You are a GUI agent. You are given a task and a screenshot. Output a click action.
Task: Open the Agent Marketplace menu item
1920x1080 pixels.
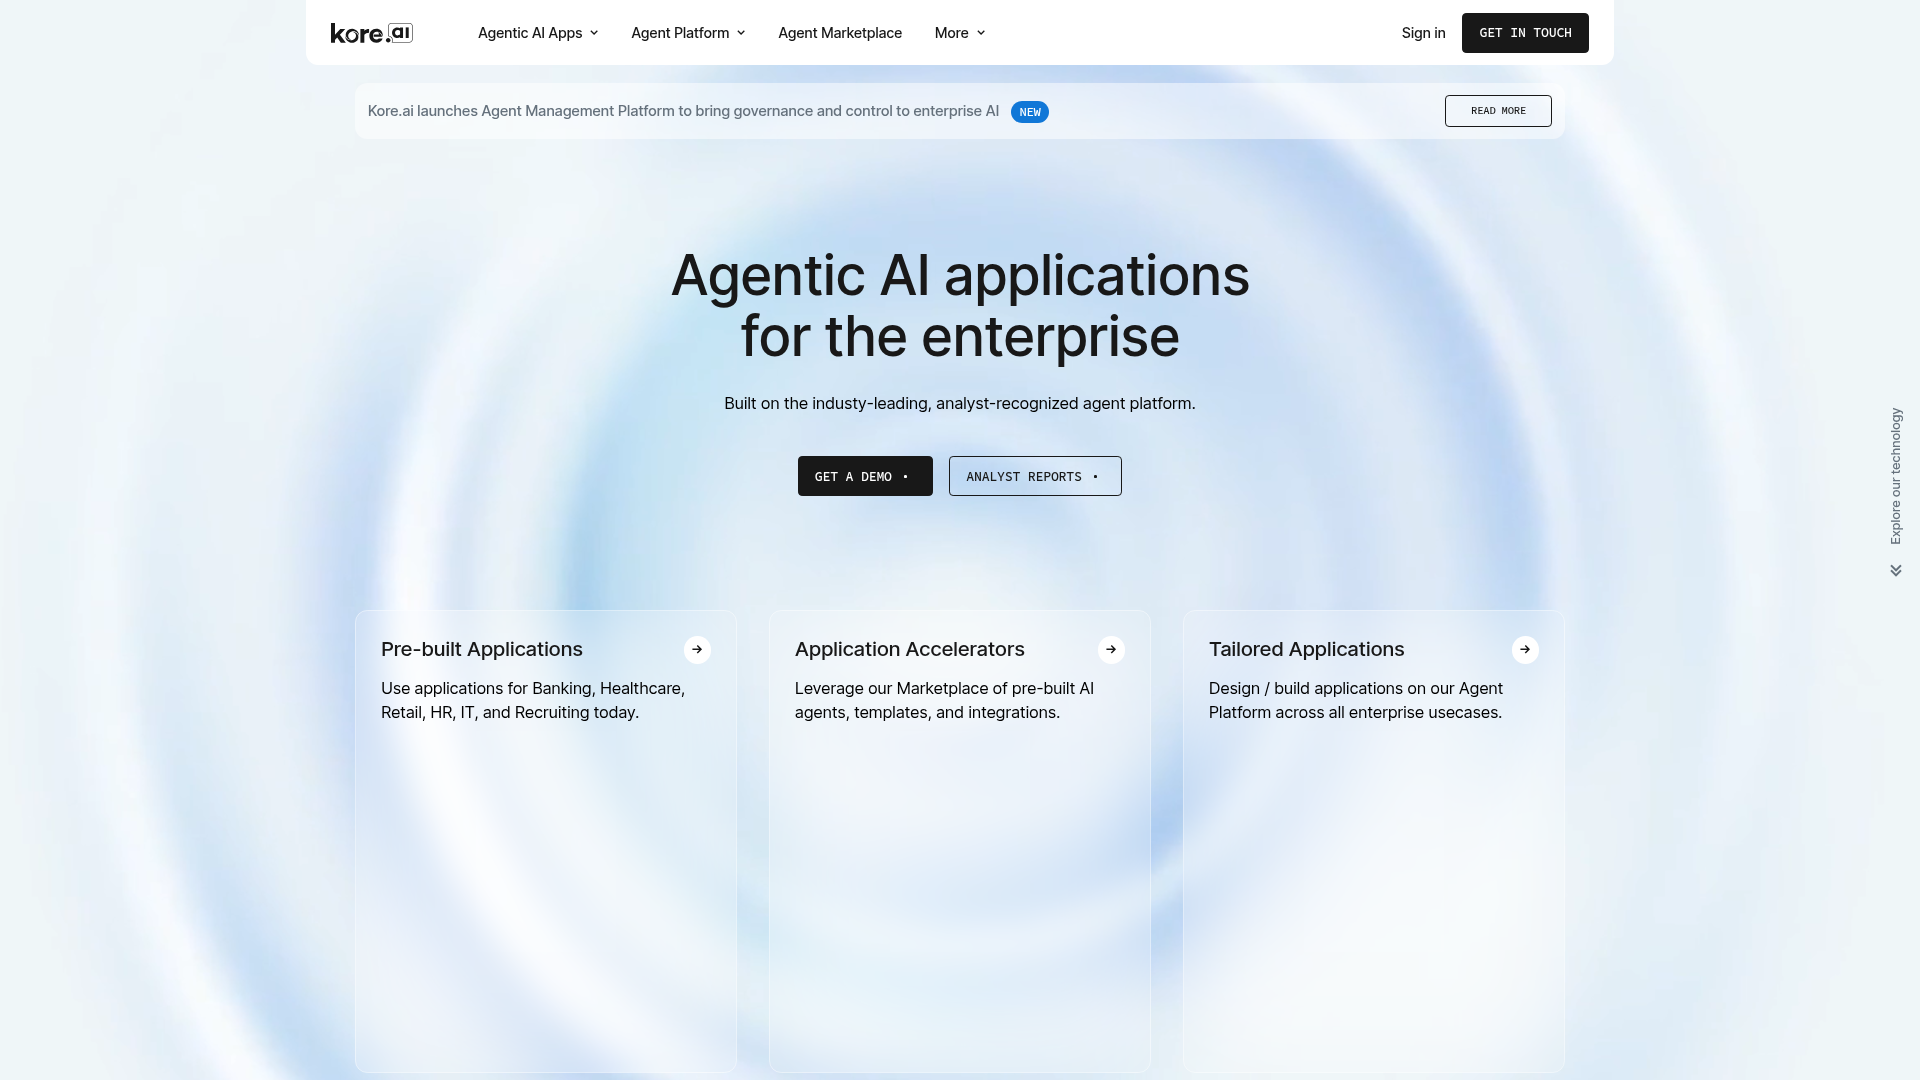coord(840,33)
